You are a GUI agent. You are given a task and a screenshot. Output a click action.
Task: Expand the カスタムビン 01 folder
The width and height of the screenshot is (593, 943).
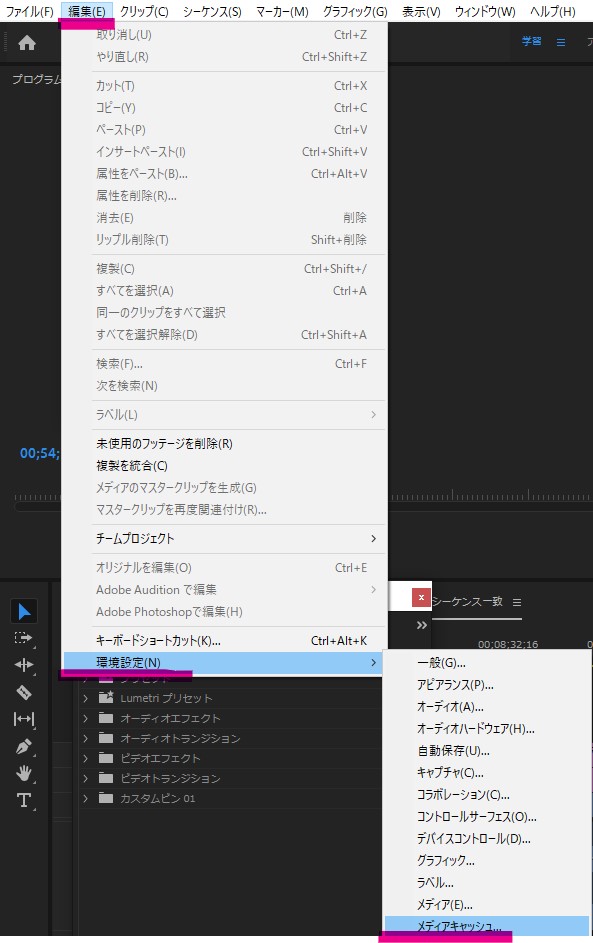tap(85, 798)
